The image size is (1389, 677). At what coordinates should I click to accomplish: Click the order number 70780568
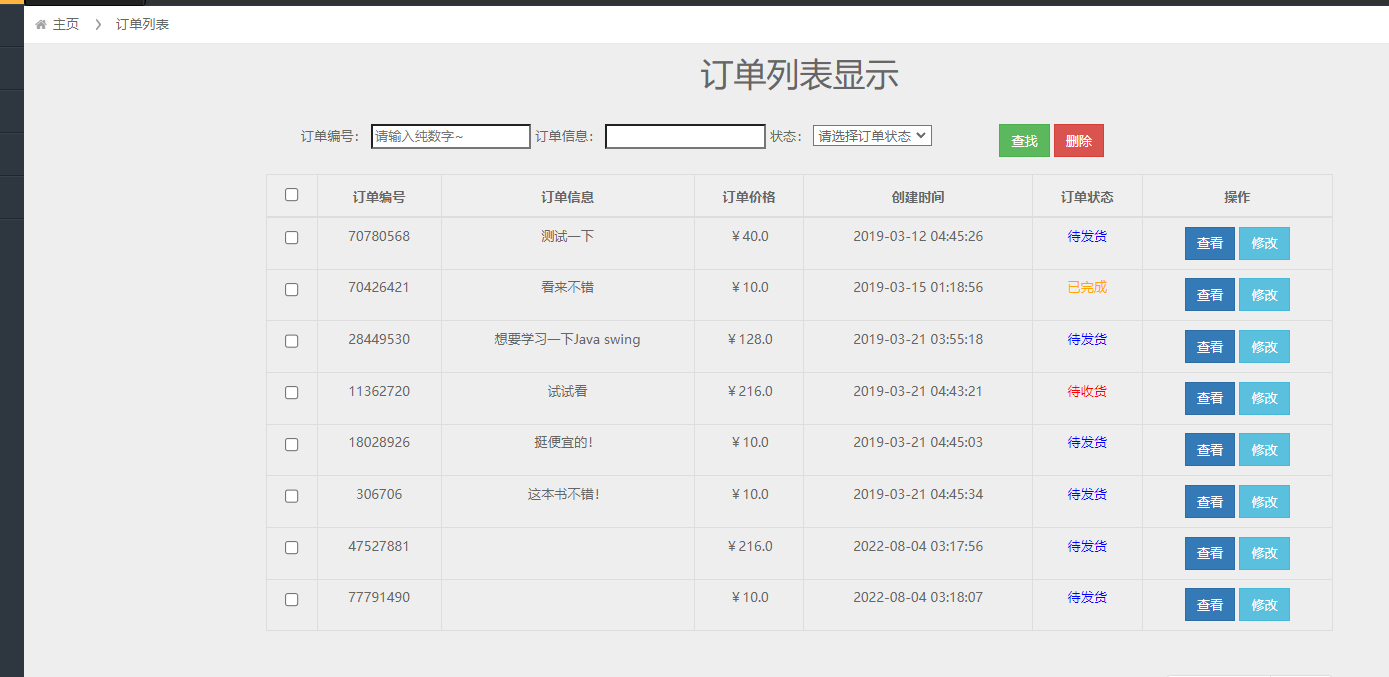pyautogui.click(x=379, y=236)
